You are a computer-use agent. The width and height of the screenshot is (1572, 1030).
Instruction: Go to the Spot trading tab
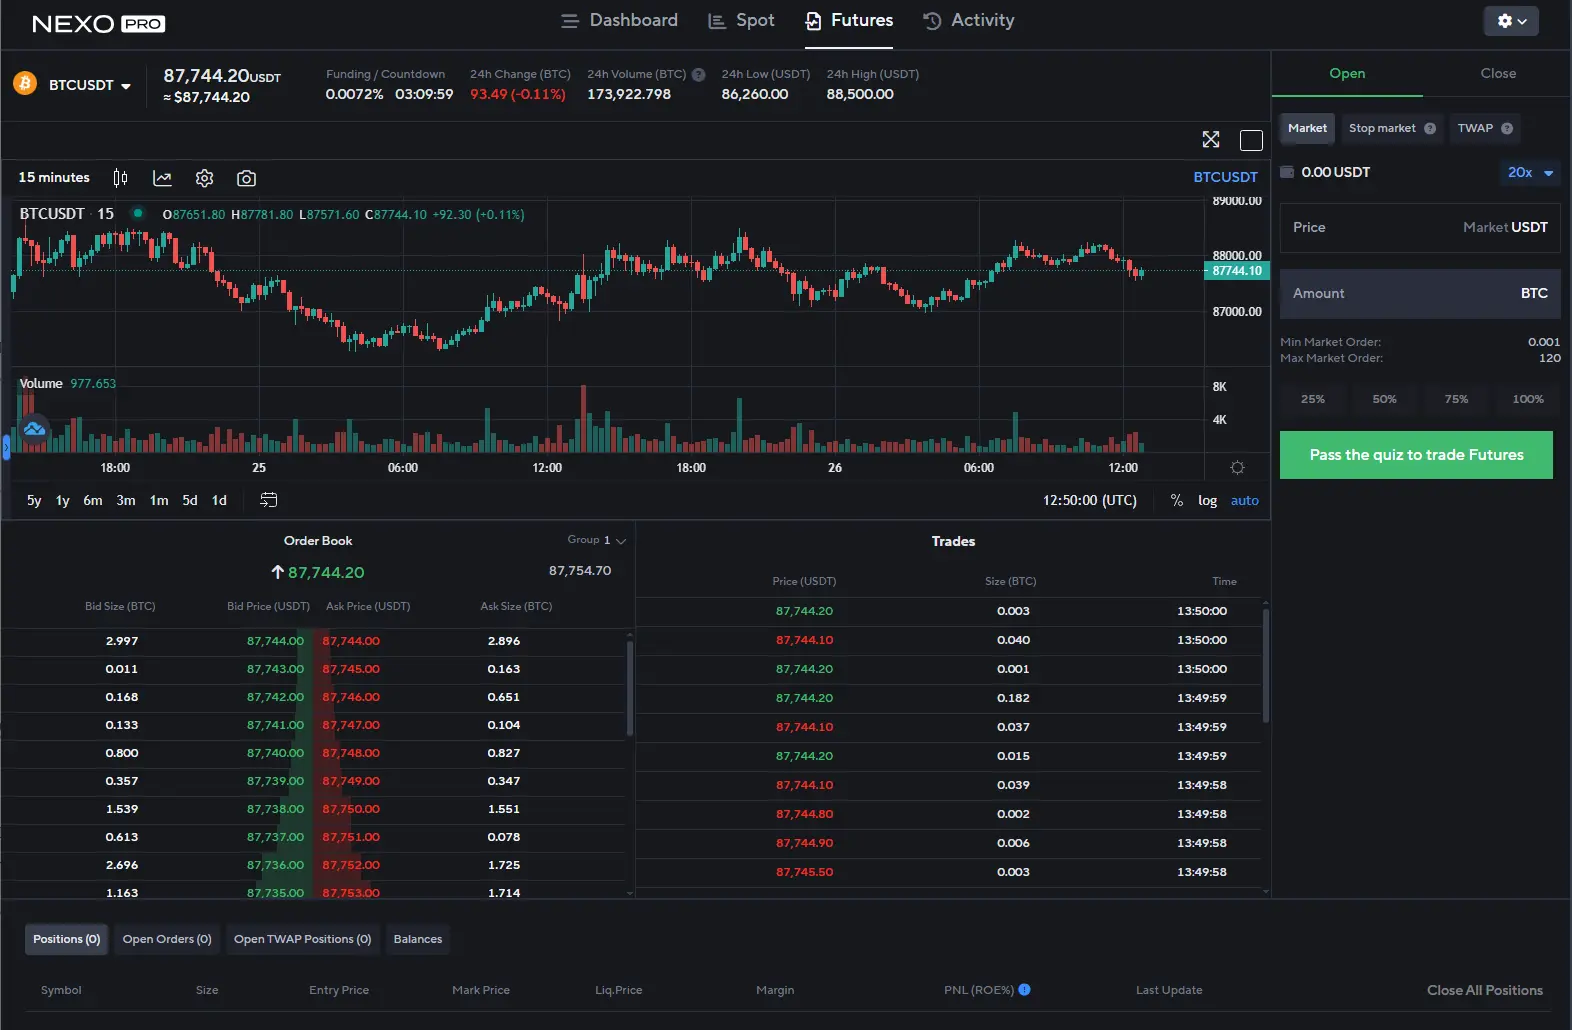(741, 20)
